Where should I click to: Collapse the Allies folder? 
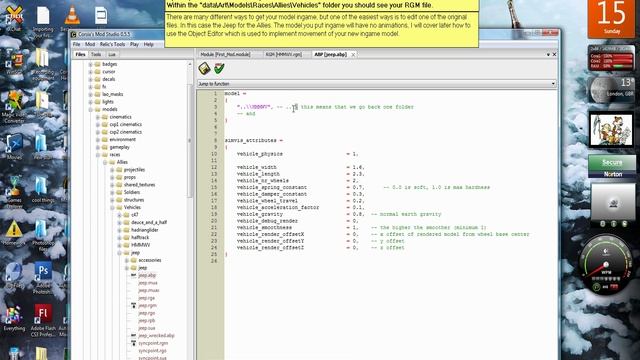[105, 162]
